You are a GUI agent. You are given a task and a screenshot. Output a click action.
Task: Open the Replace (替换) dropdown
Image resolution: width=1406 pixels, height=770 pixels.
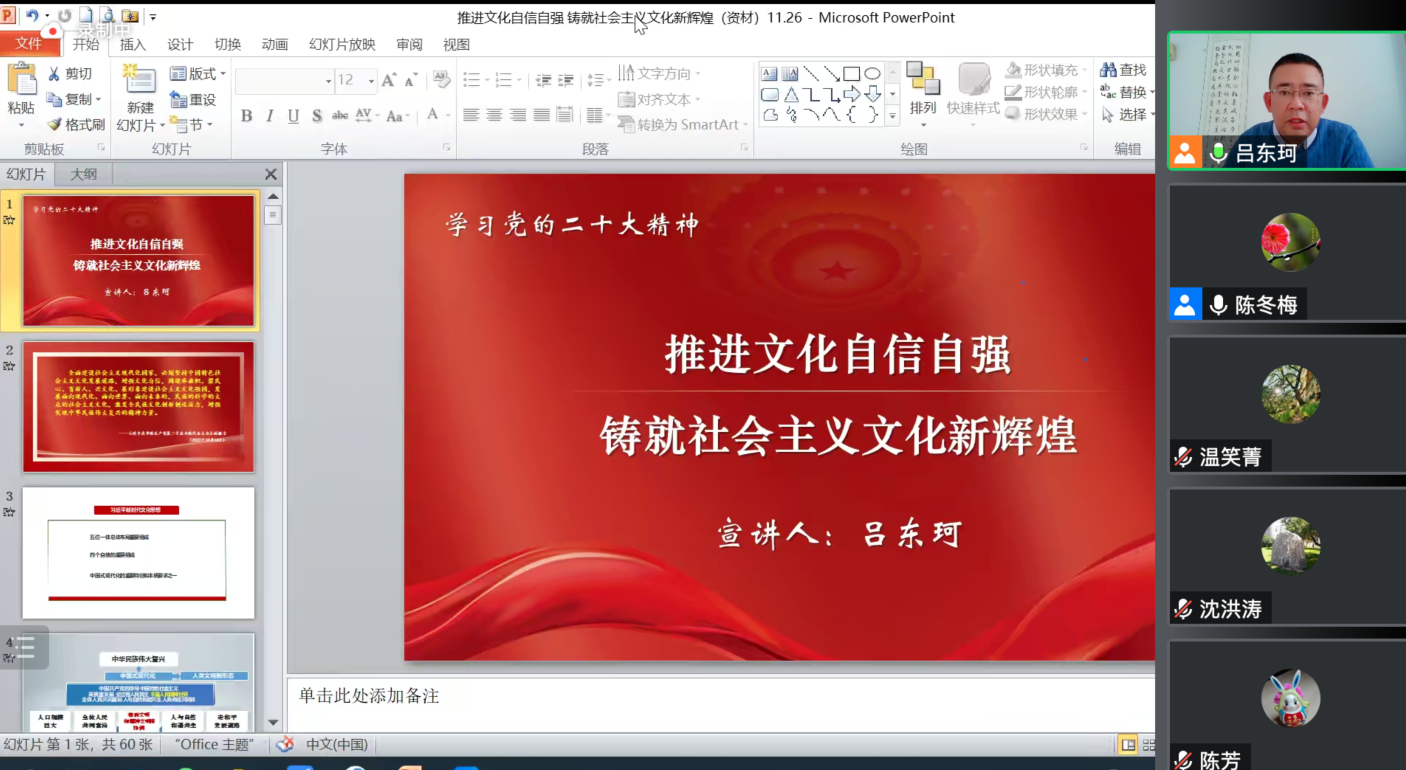tap(1127, 92)
